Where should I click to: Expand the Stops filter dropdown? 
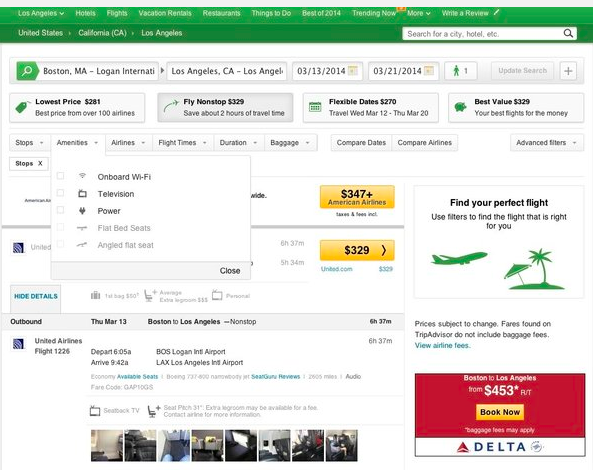29,143
